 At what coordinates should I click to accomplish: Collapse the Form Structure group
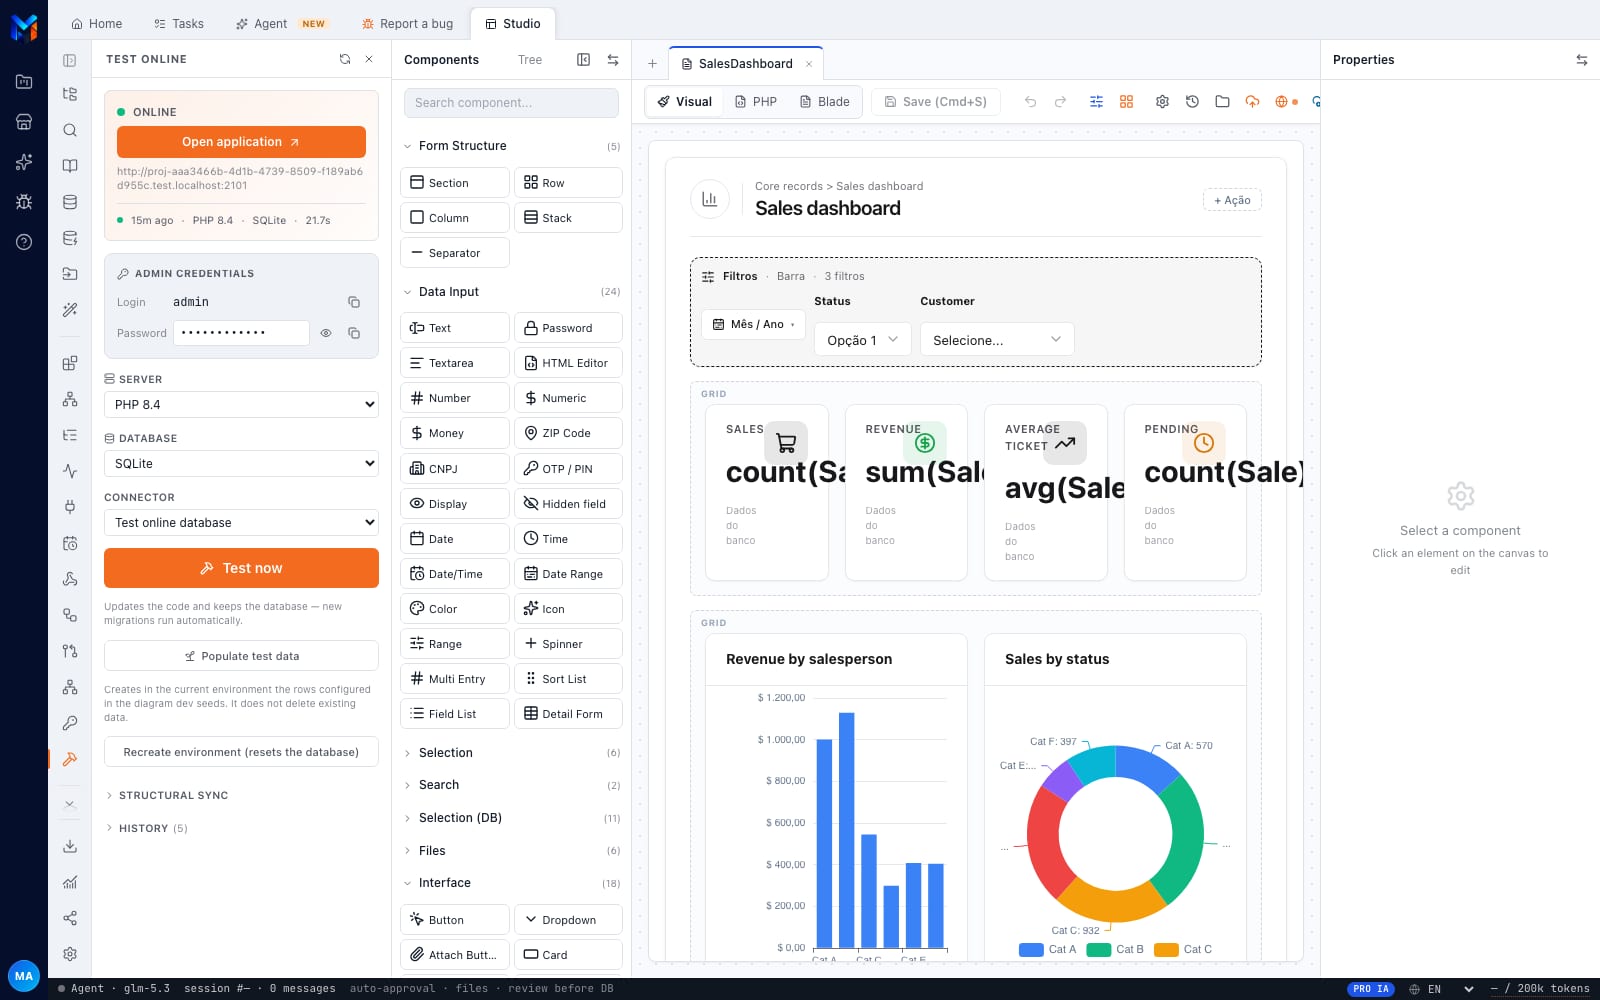(511, 146)
